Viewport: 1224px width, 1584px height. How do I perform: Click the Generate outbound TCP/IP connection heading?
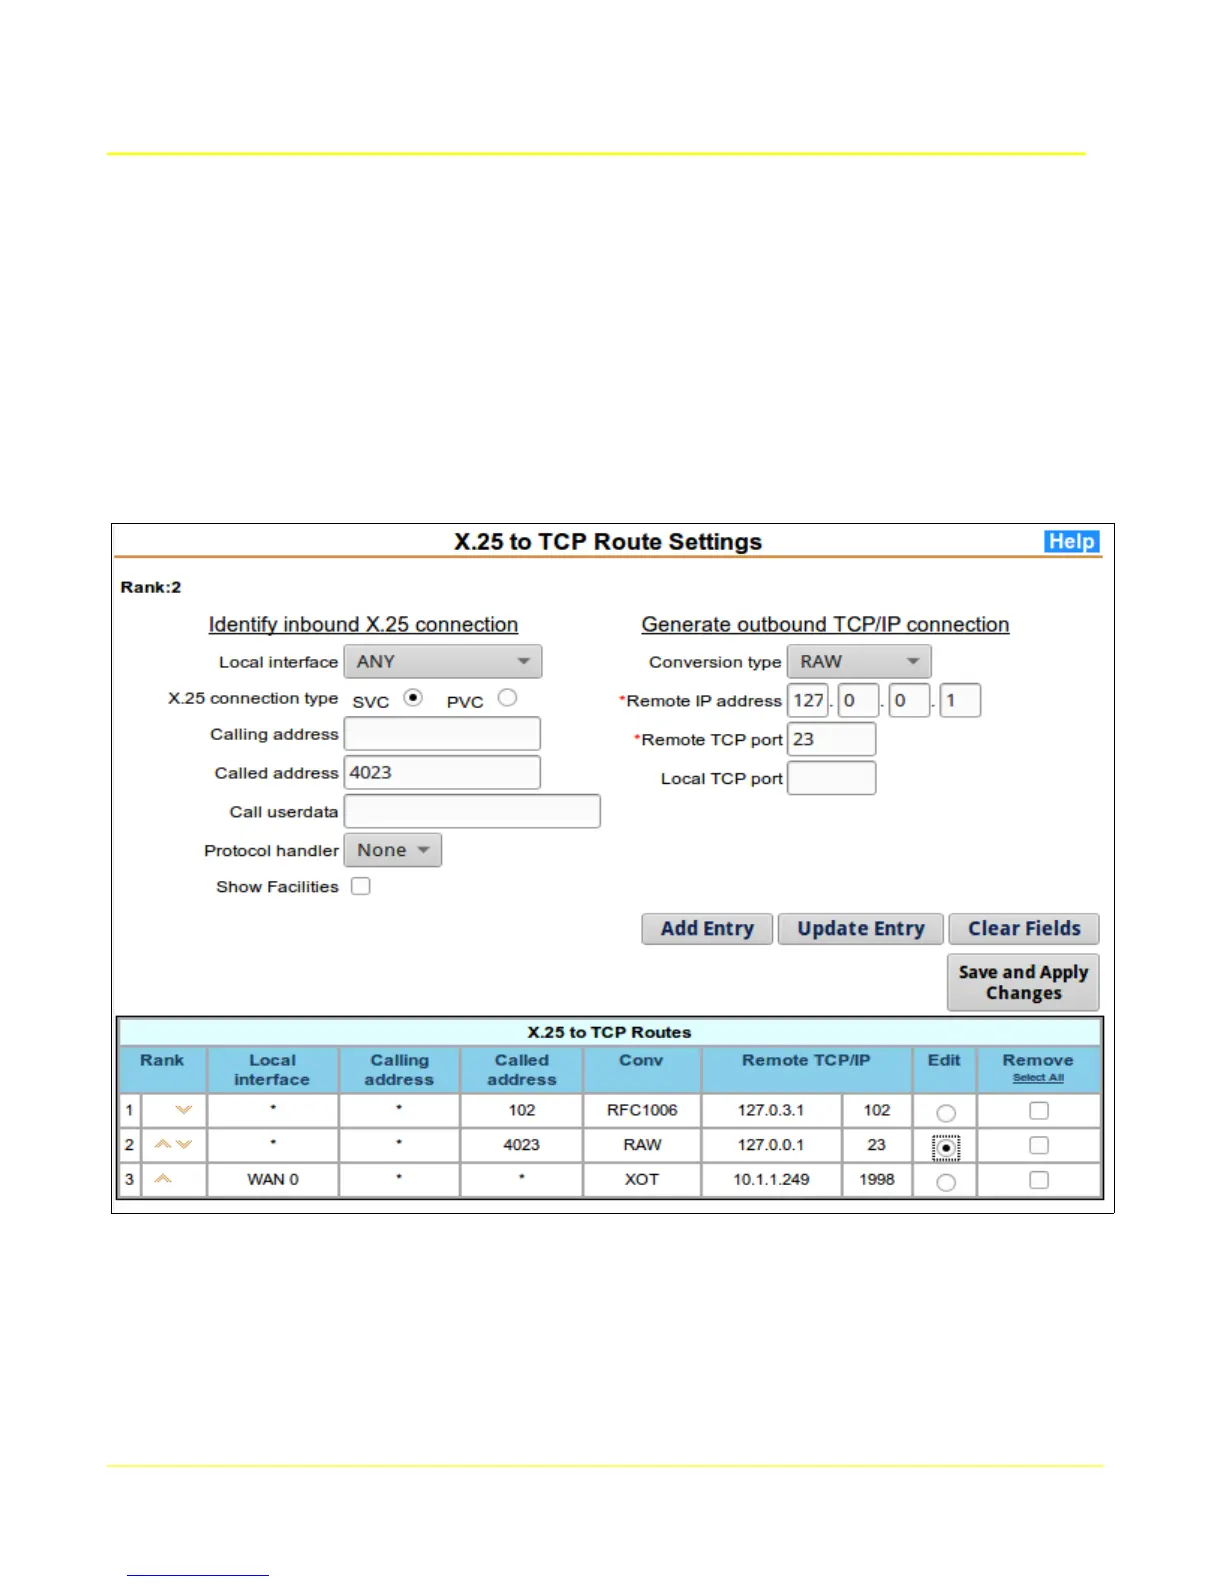pos(825,624)
